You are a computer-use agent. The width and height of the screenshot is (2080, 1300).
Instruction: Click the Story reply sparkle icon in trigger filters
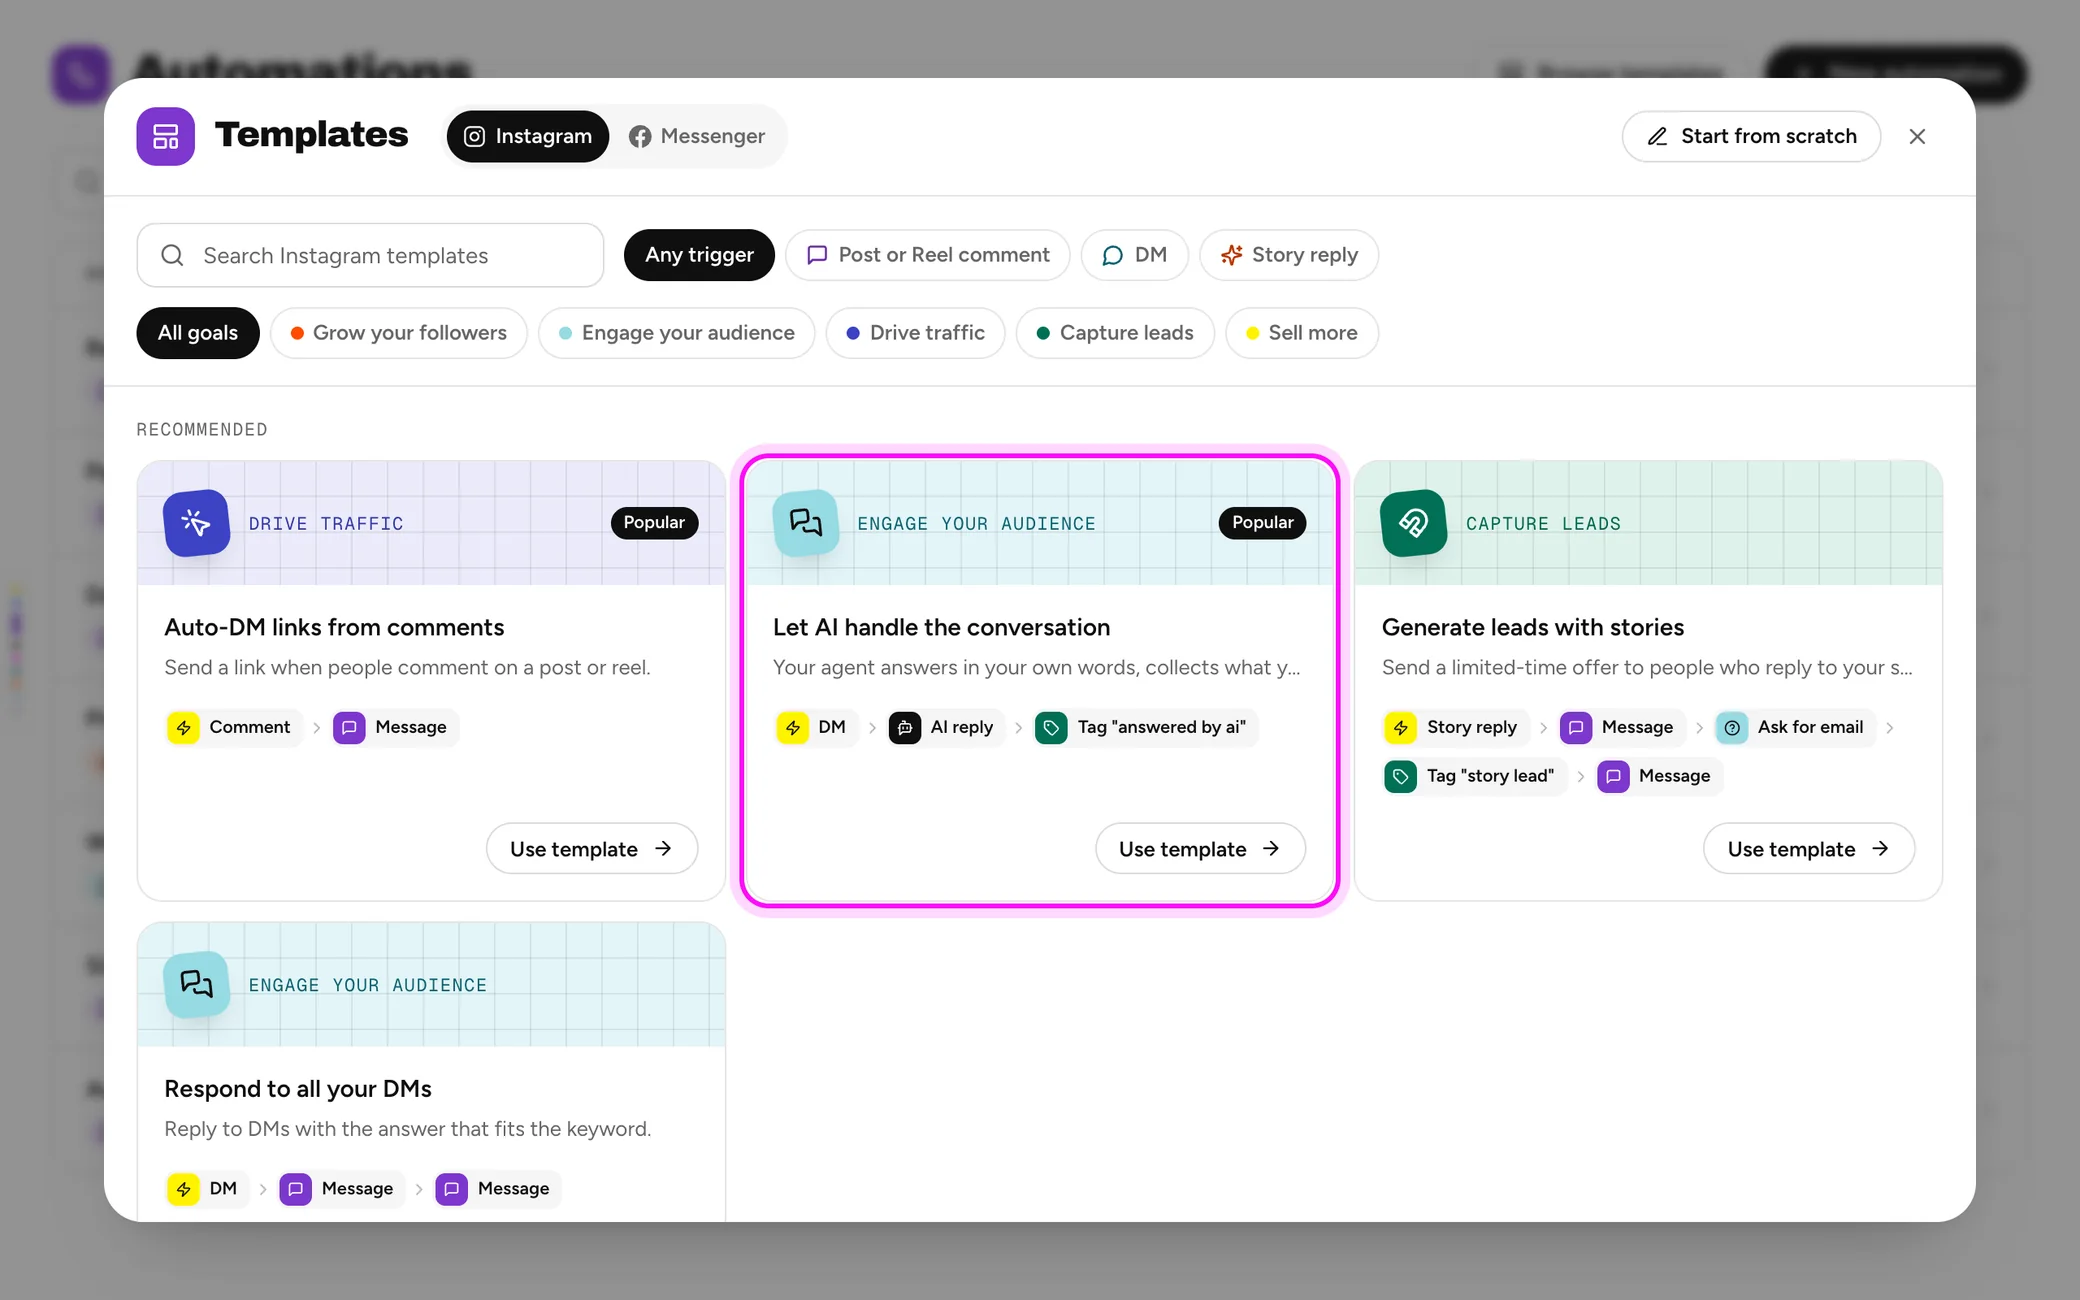click(1231, 255)
